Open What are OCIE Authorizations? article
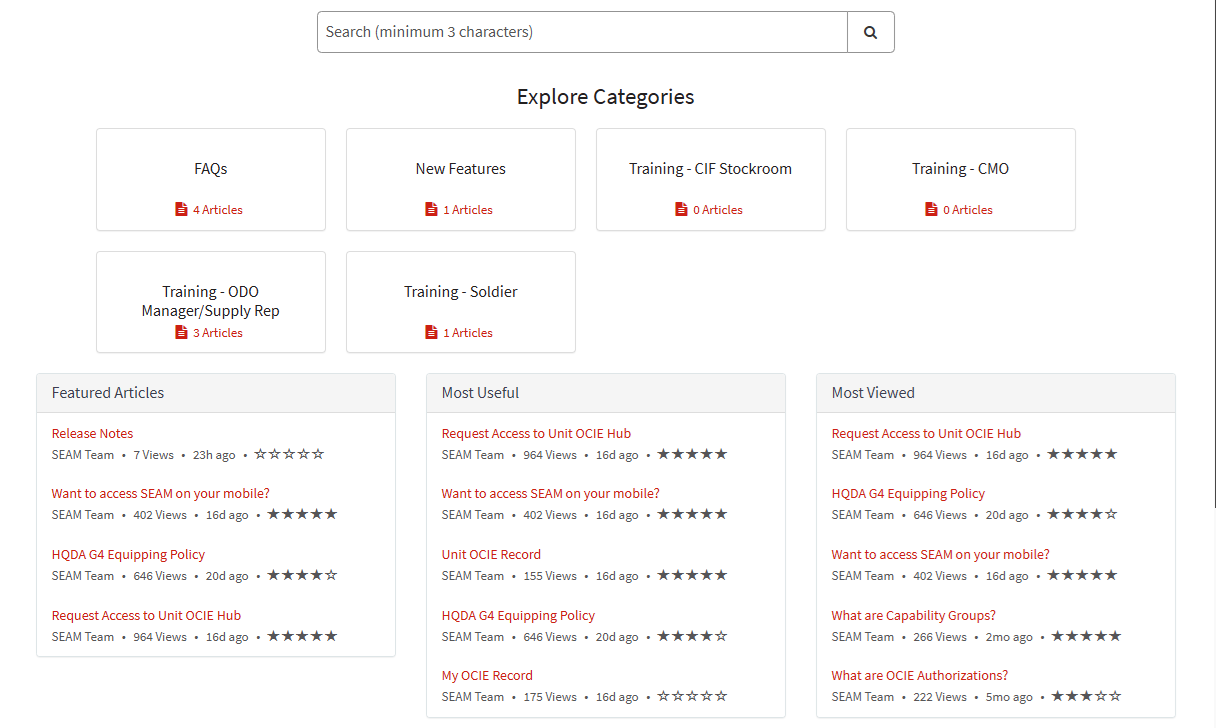Viewport: 1216px width, 728px height. tap(919, 676)
